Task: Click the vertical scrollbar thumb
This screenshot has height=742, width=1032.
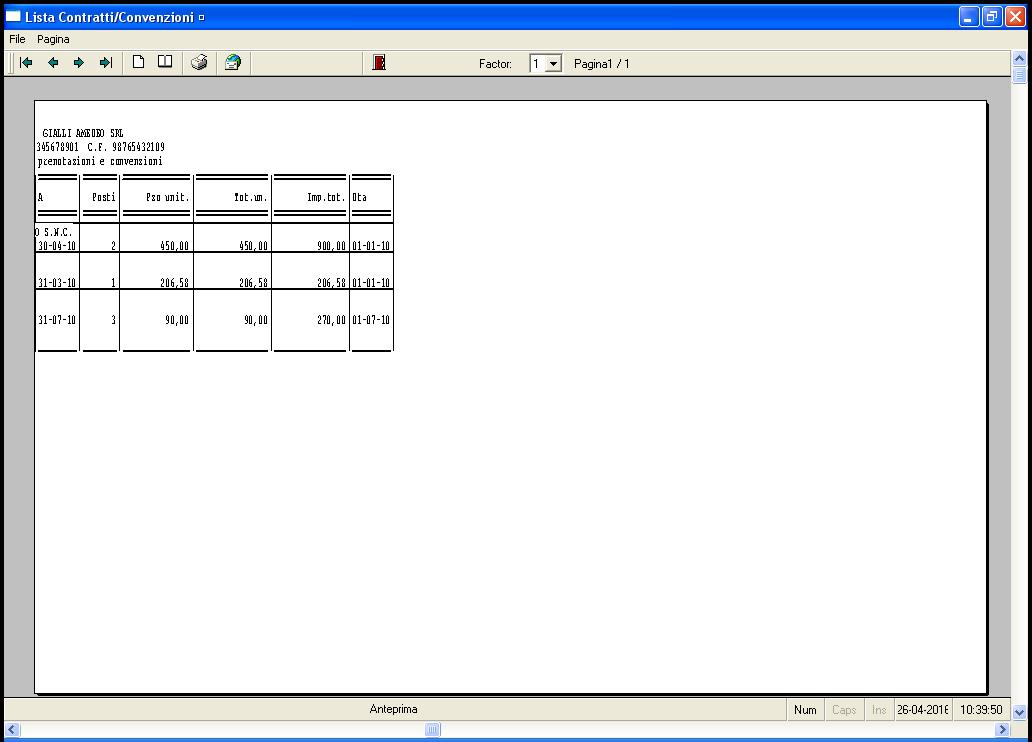Action: coord(1019,75)
